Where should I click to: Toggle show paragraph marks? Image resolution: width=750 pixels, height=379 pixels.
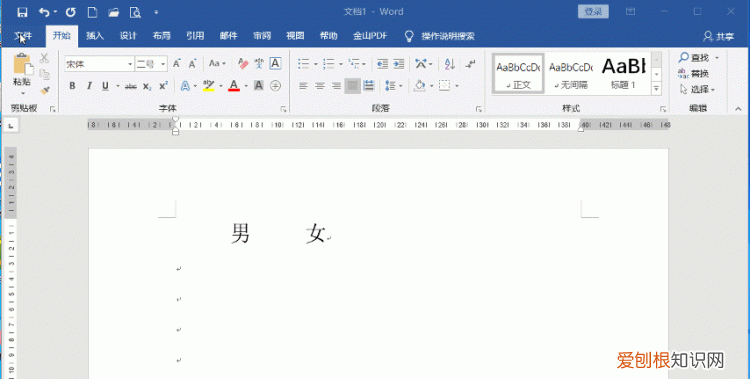point(471,64)
